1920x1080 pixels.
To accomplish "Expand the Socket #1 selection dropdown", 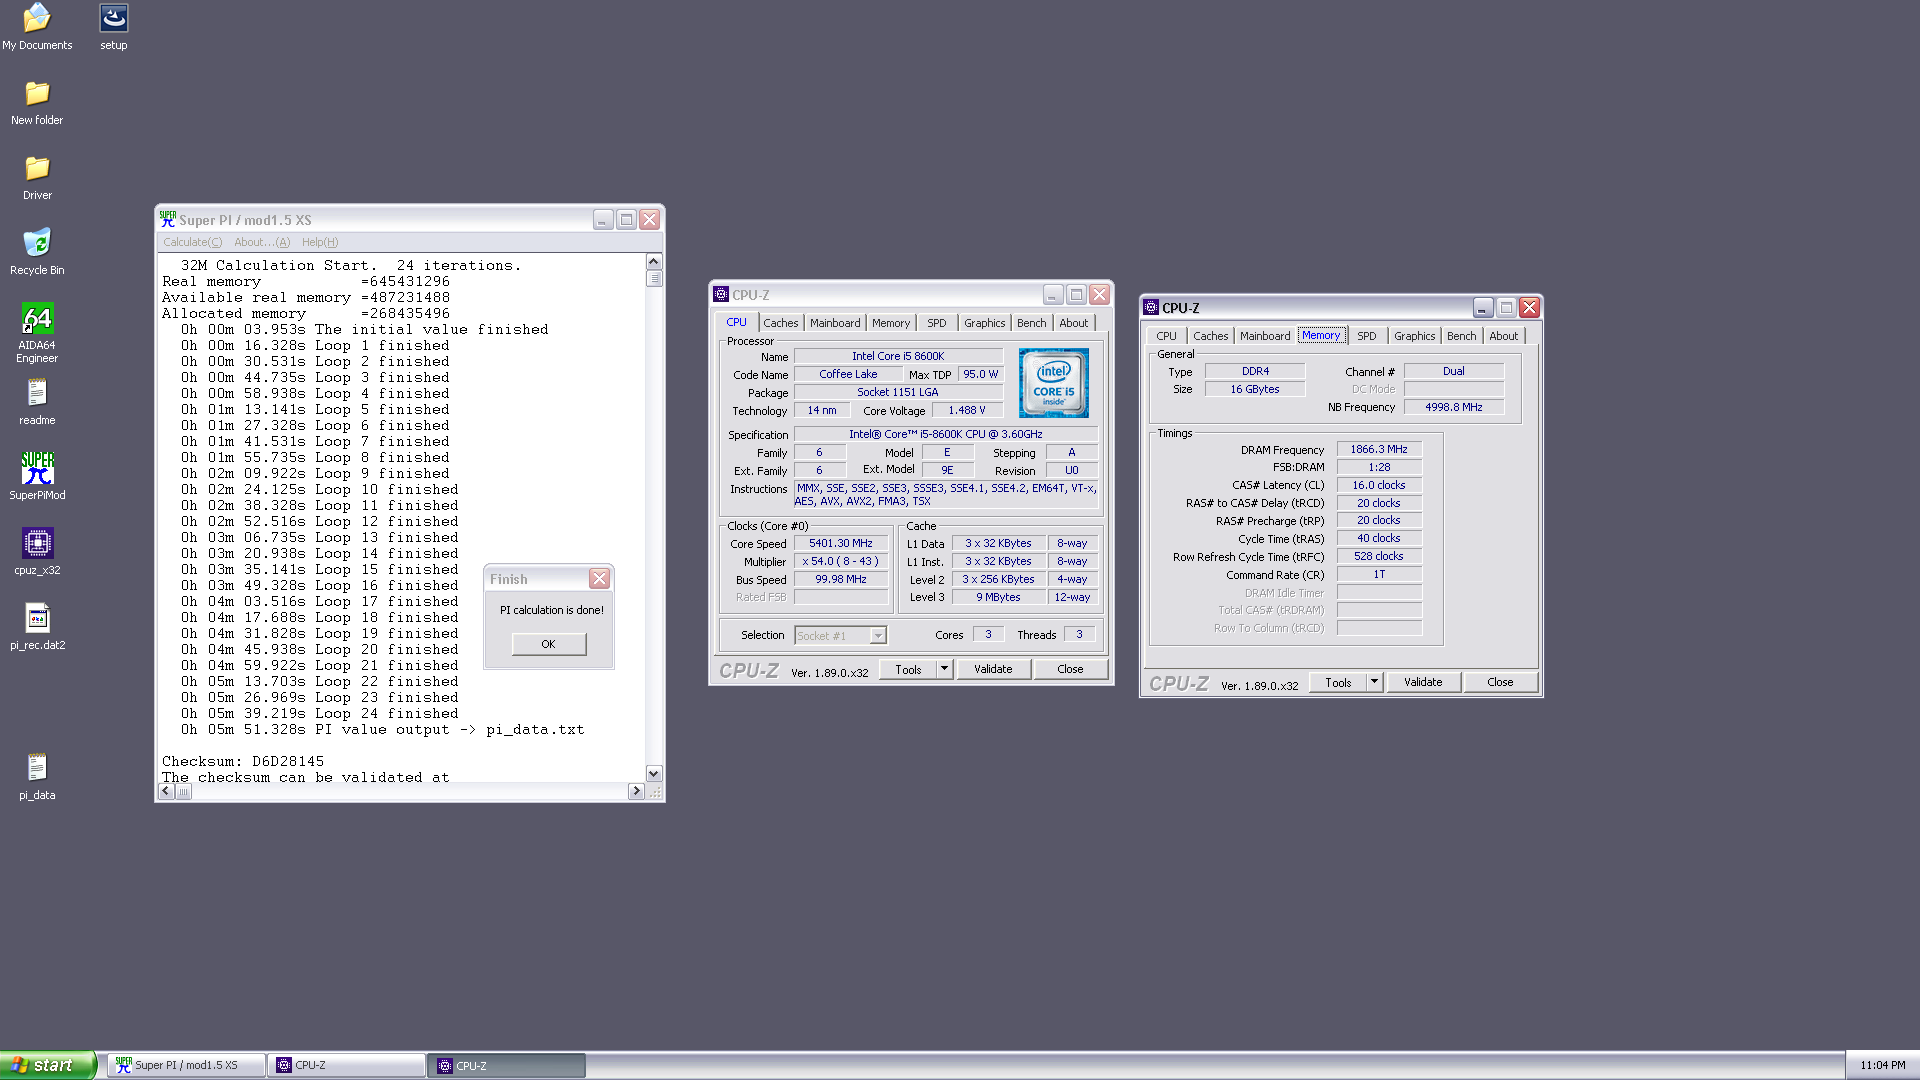I will pyautogui.click(x=877, y=635).
